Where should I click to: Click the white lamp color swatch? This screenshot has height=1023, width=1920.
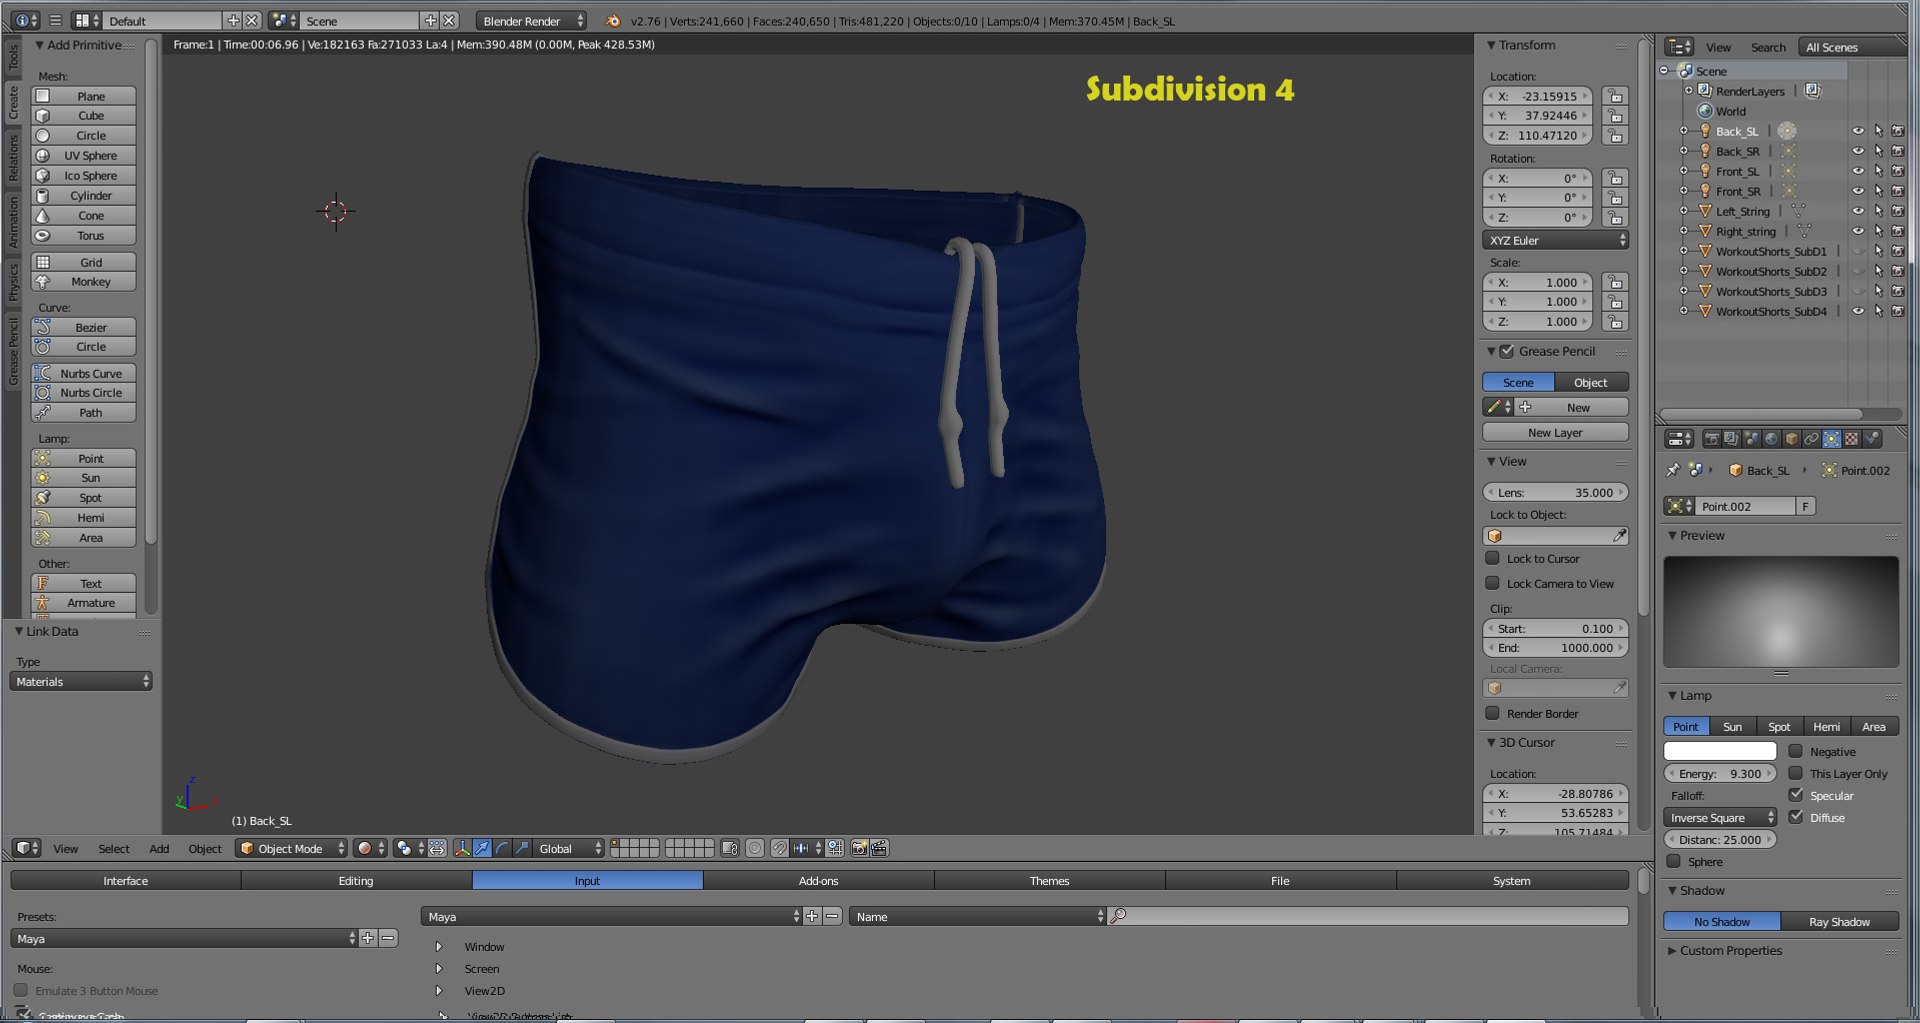[x=1720, y=751]
